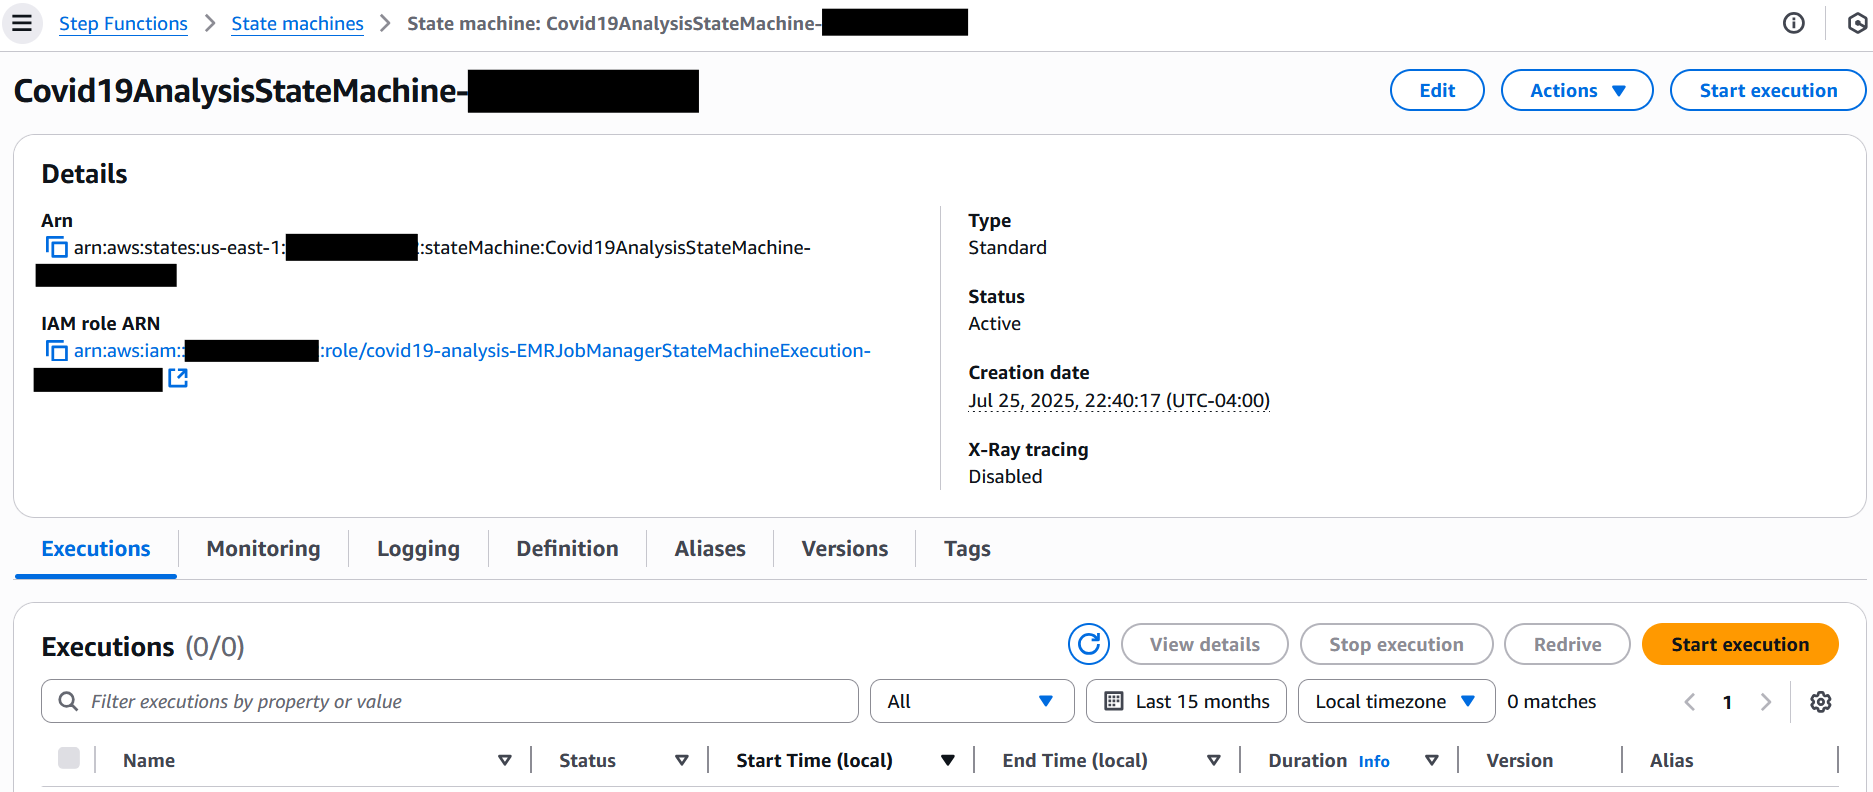Click the creation date timestamp
This screenshot has height=792, width=1873.
point(1119,400)
